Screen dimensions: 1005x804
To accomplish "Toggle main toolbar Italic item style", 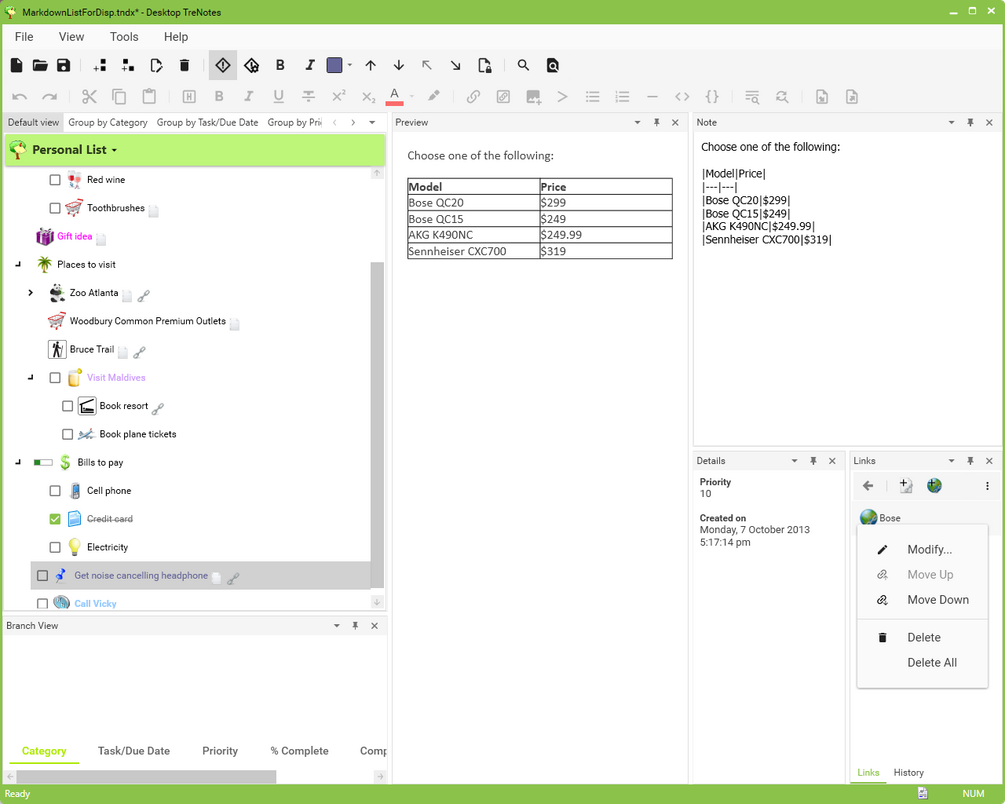I will tap(310, 65).
